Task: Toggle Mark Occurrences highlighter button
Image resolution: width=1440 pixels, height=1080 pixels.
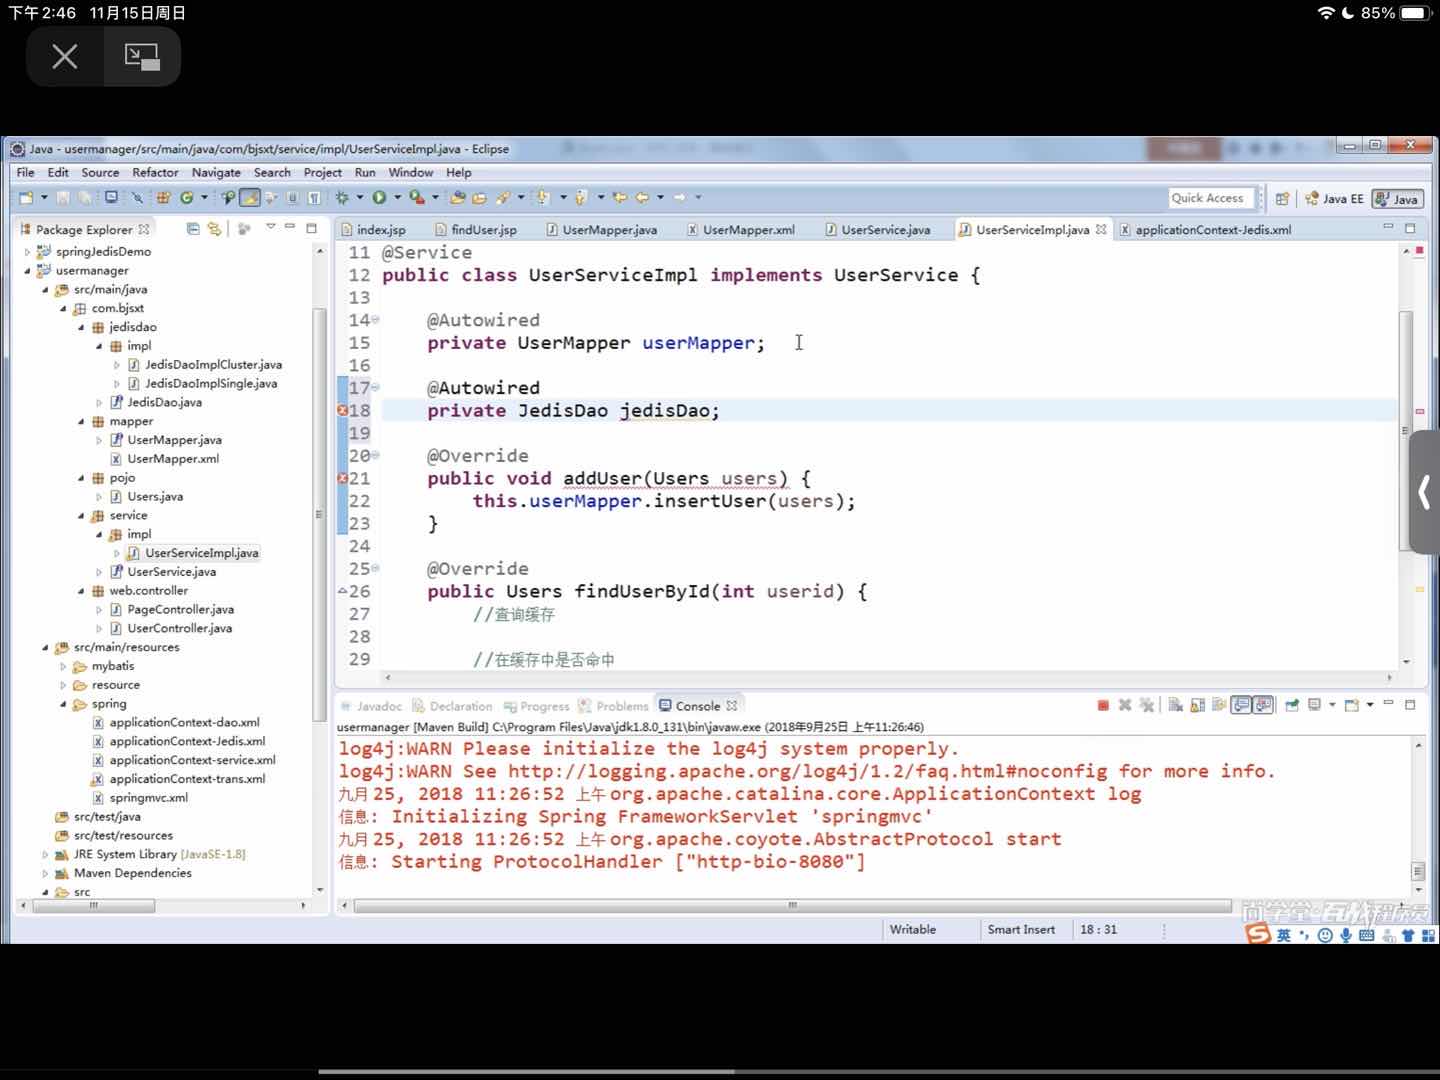Action: point(250,198)
